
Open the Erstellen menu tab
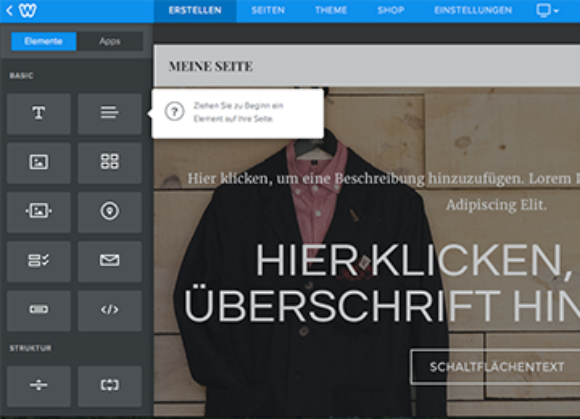(195, 11)
